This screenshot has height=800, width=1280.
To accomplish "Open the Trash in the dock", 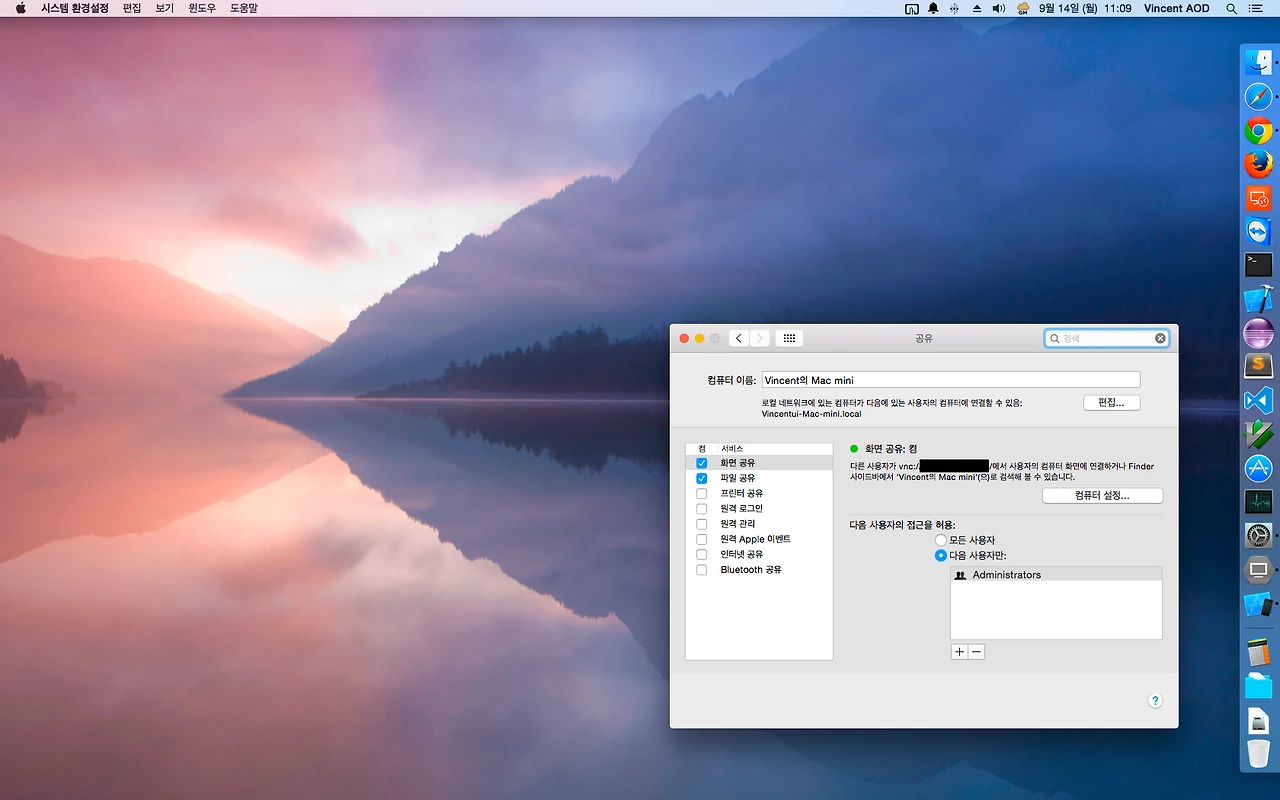I will coord(1257,754).
